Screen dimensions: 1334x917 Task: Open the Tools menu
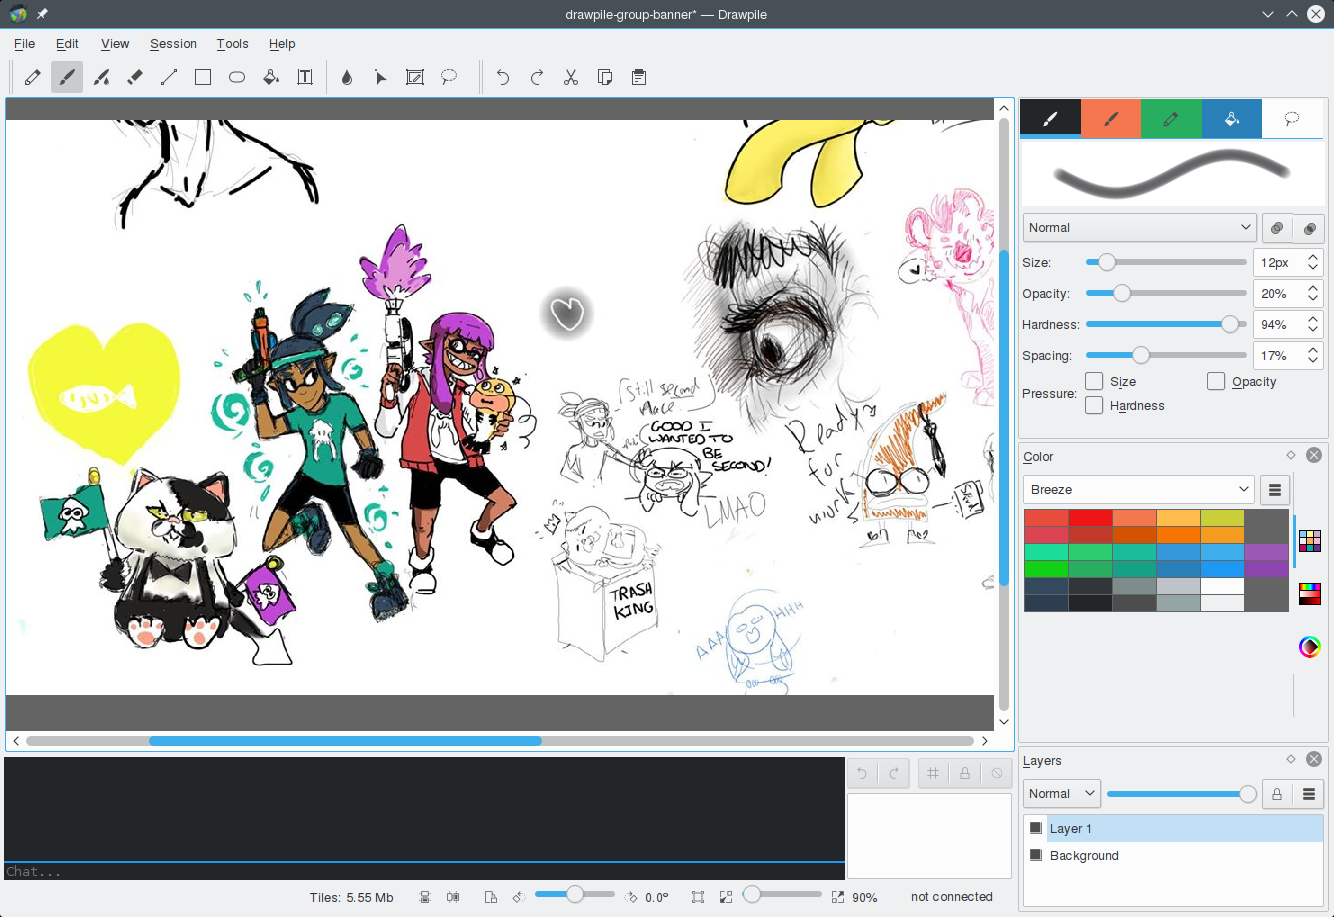pyautogui.click(x=232, y=44)
